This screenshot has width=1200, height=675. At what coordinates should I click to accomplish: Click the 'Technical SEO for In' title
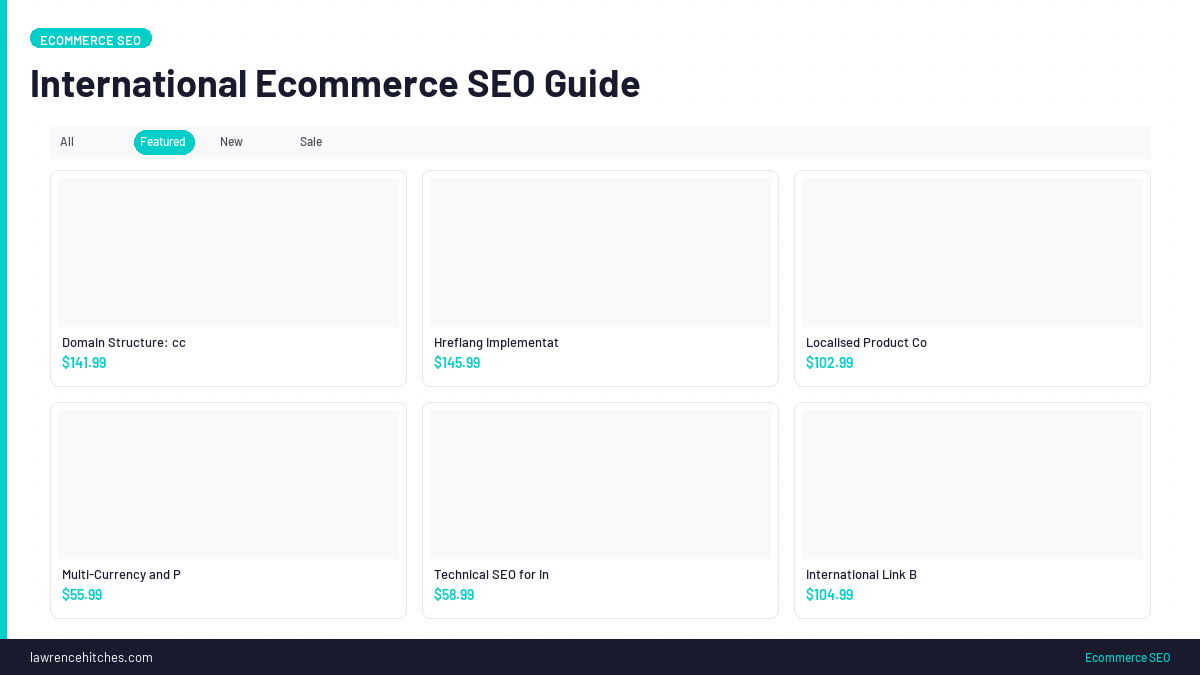pos(491,575)
